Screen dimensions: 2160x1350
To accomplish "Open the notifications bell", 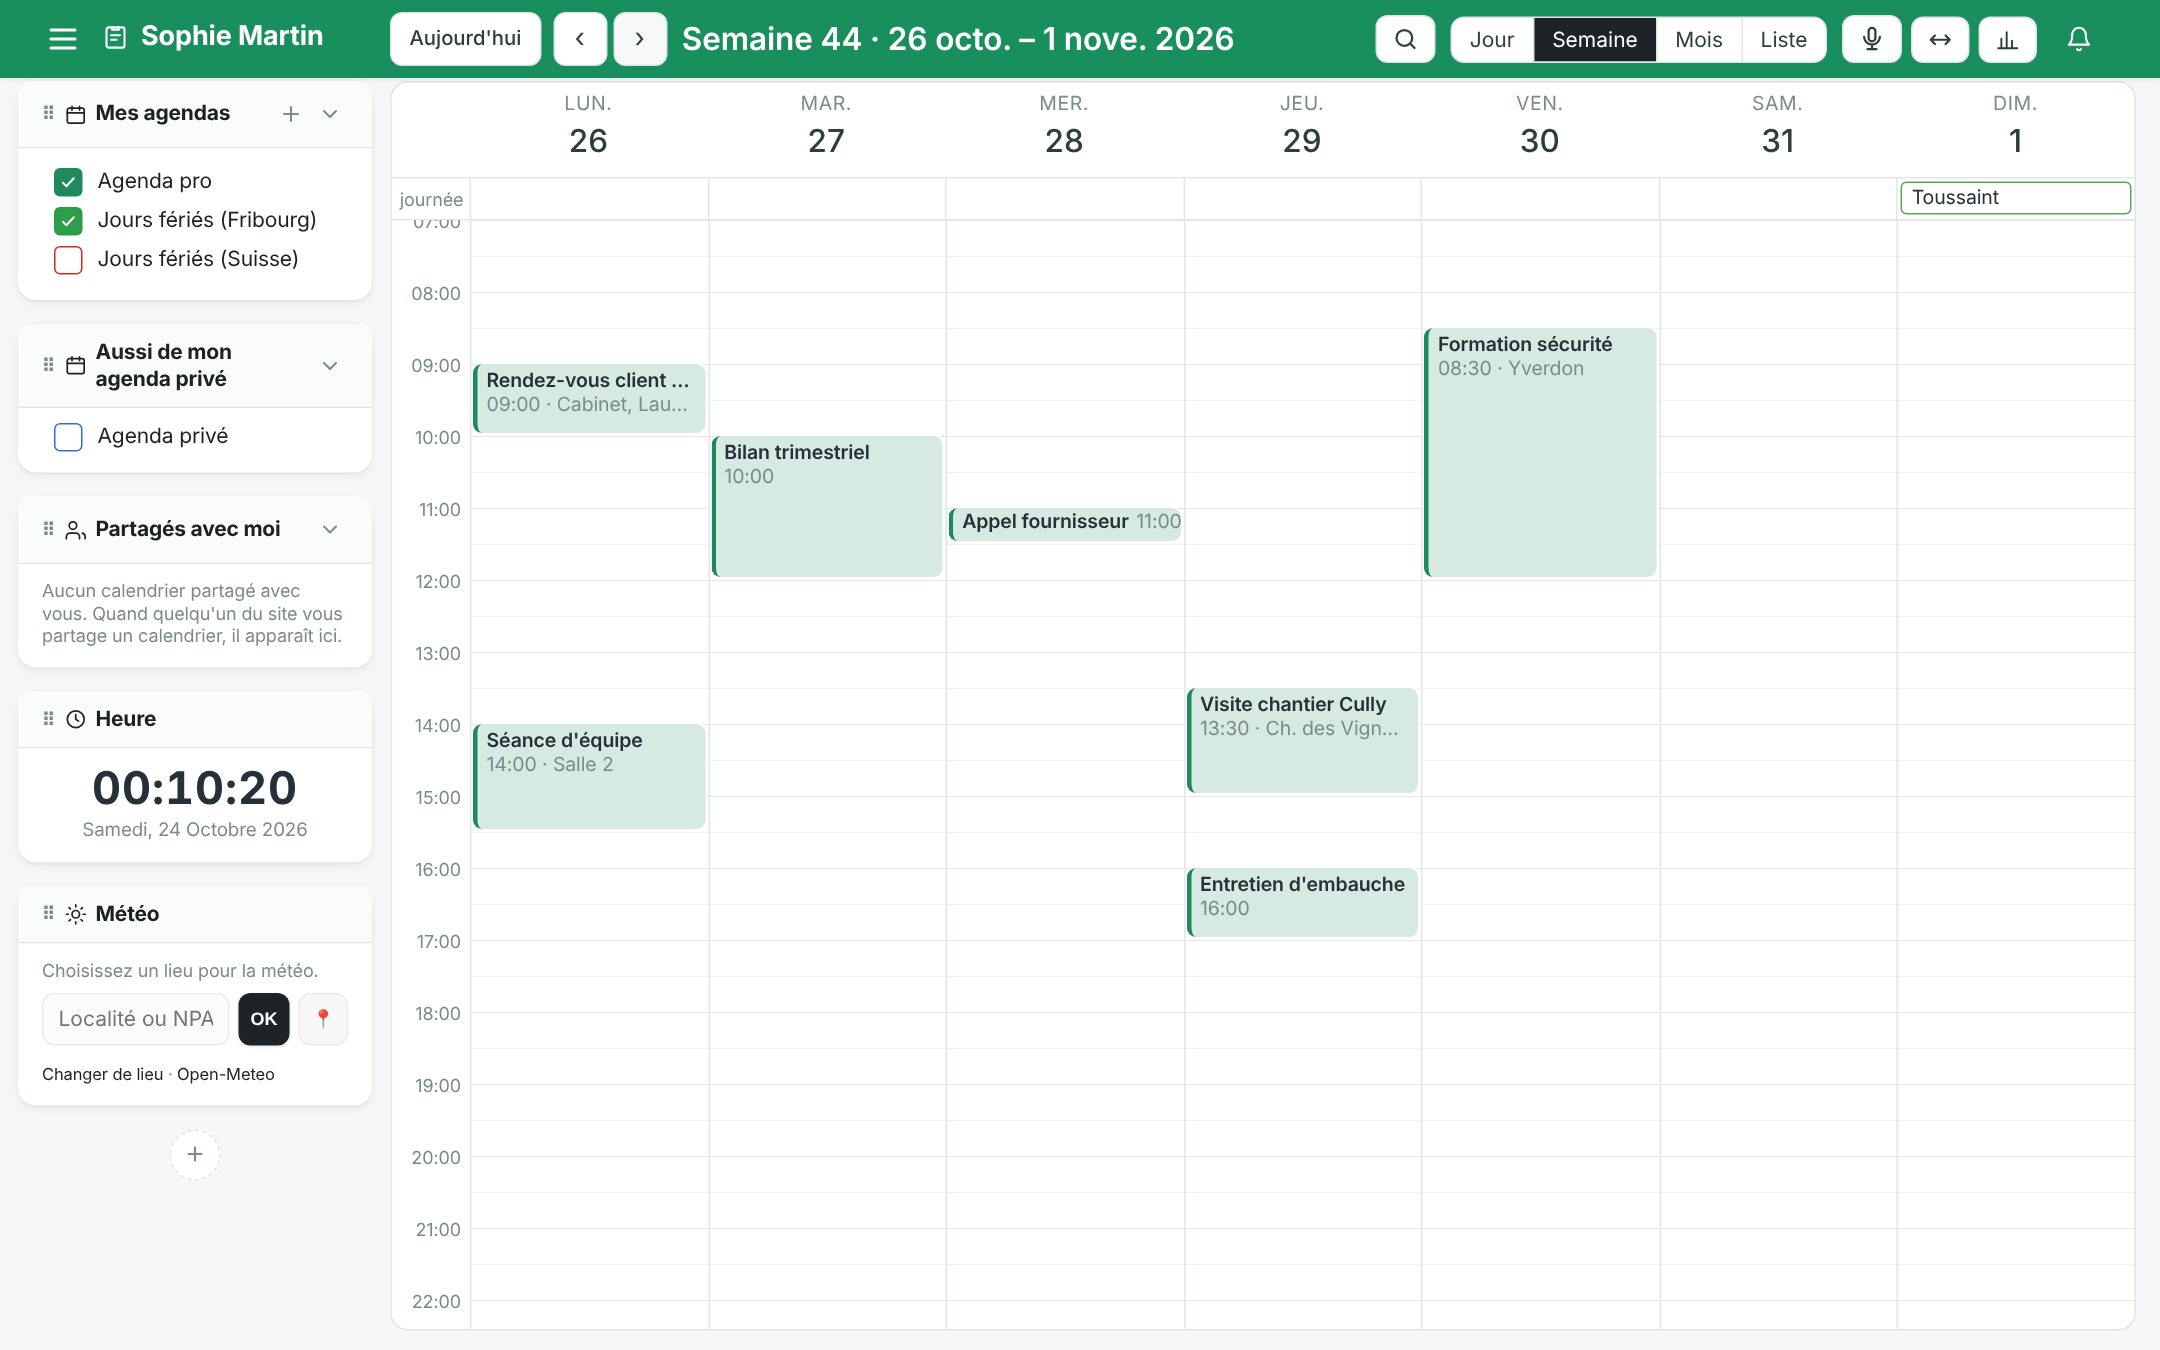I will coord(2079,39).
